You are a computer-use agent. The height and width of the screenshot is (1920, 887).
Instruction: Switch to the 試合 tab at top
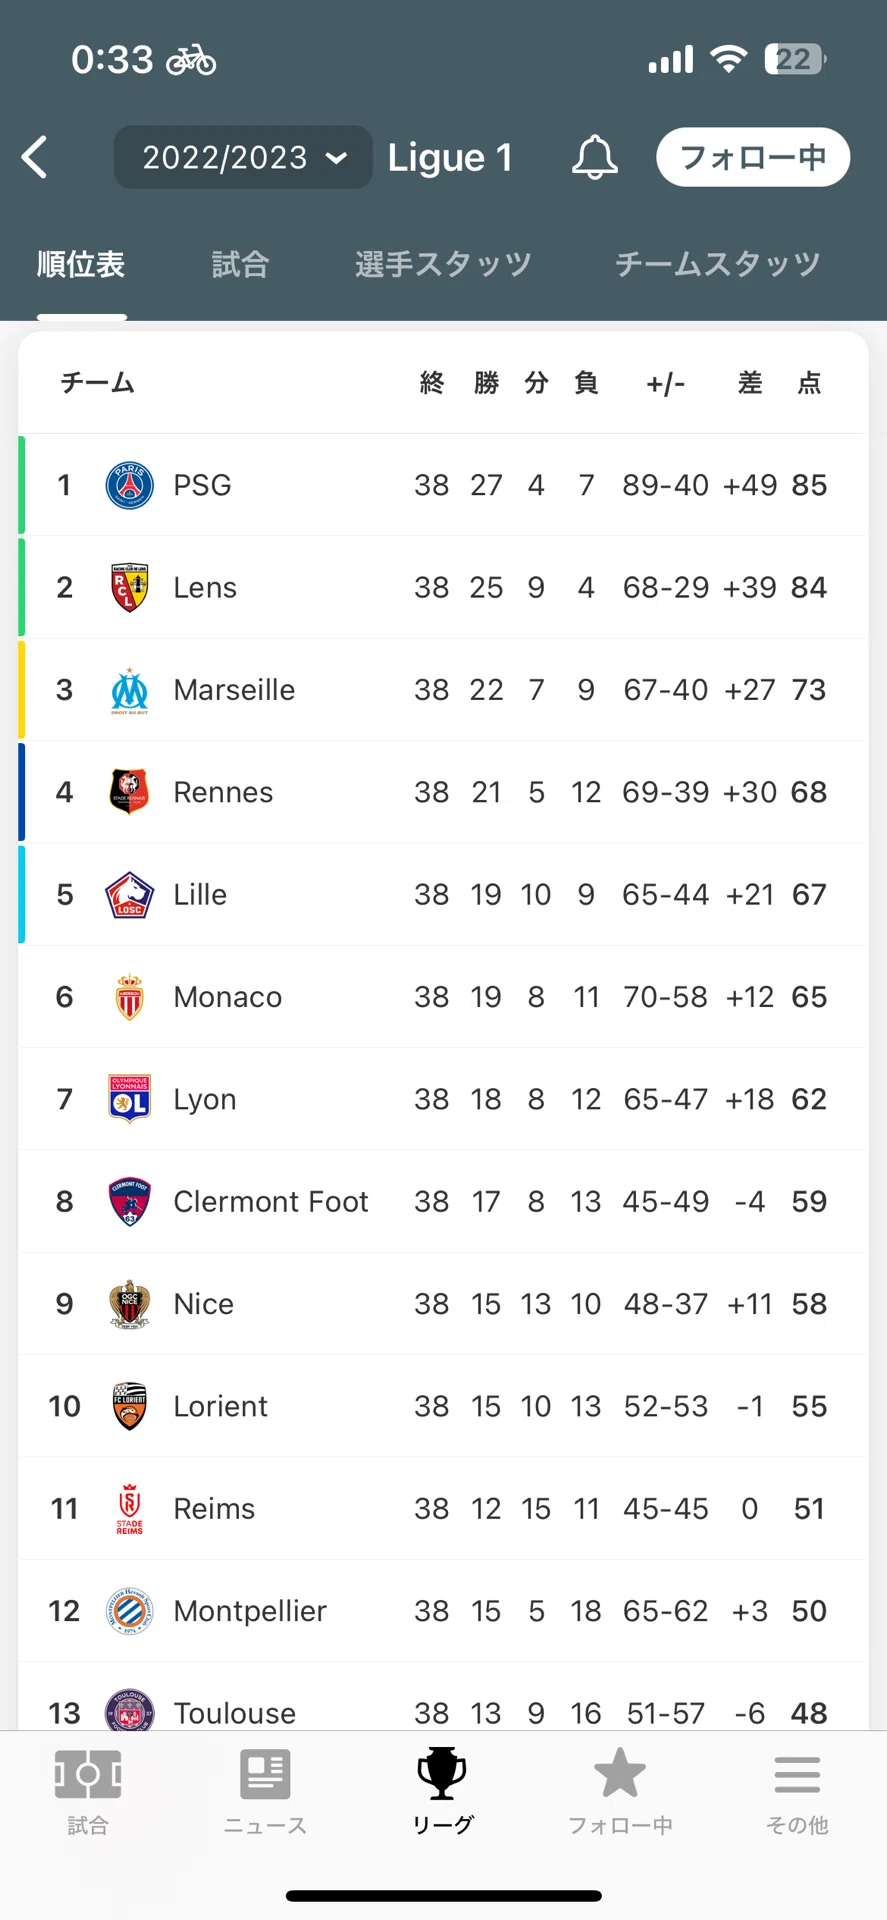[x=240, y=264]
